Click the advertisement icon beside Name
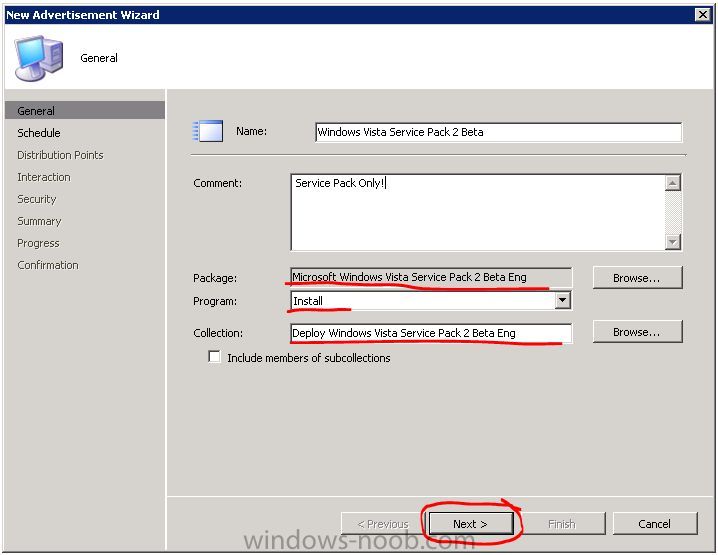Viewport: 718px width, 555px height. [x=208, y=131]
